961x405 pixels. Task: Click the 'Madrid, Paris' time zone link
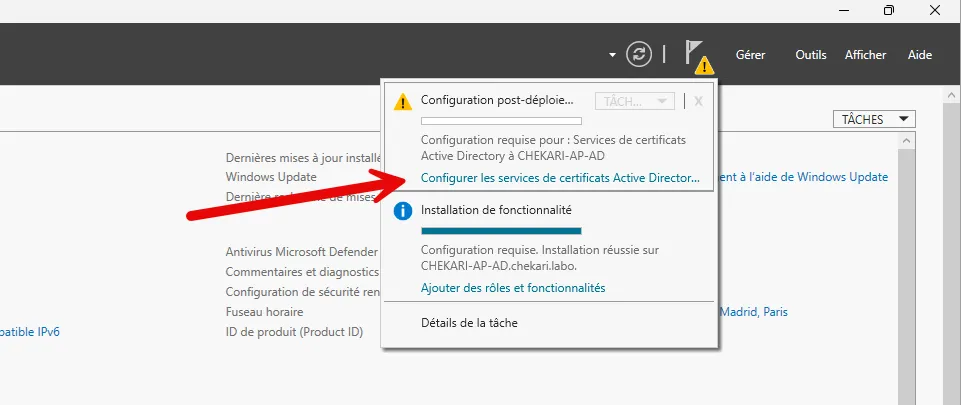point(753,312)
